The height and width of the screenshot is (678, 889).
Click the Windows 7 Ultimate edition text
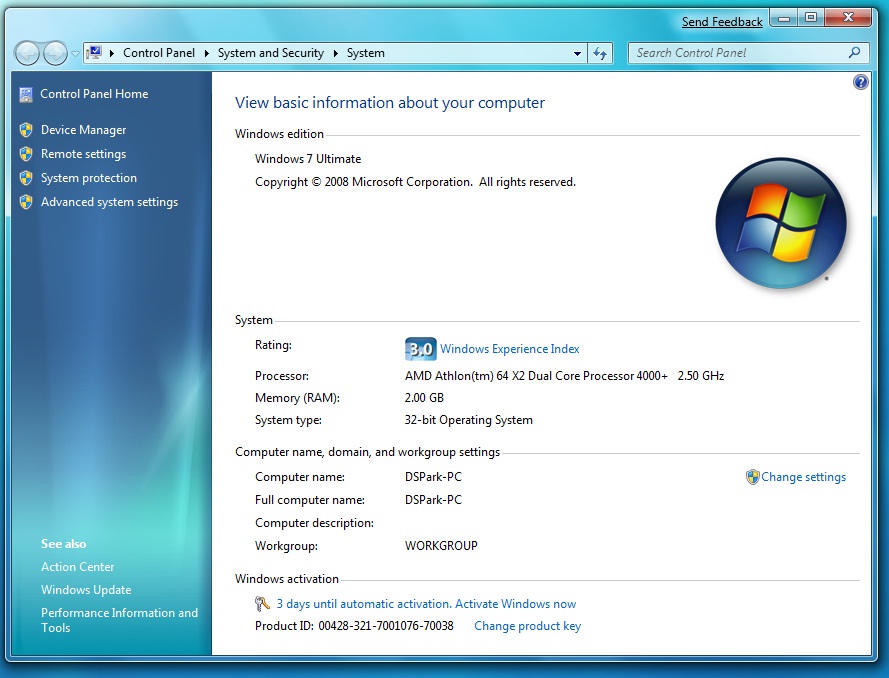tap(308, 159)
